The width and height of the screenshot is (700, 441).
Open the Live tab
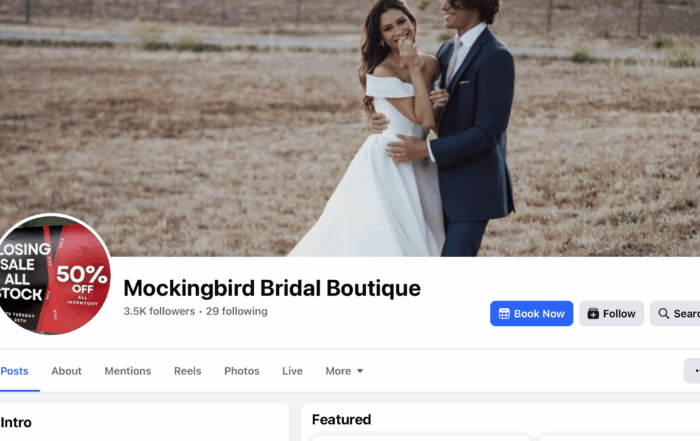[292, 371]
